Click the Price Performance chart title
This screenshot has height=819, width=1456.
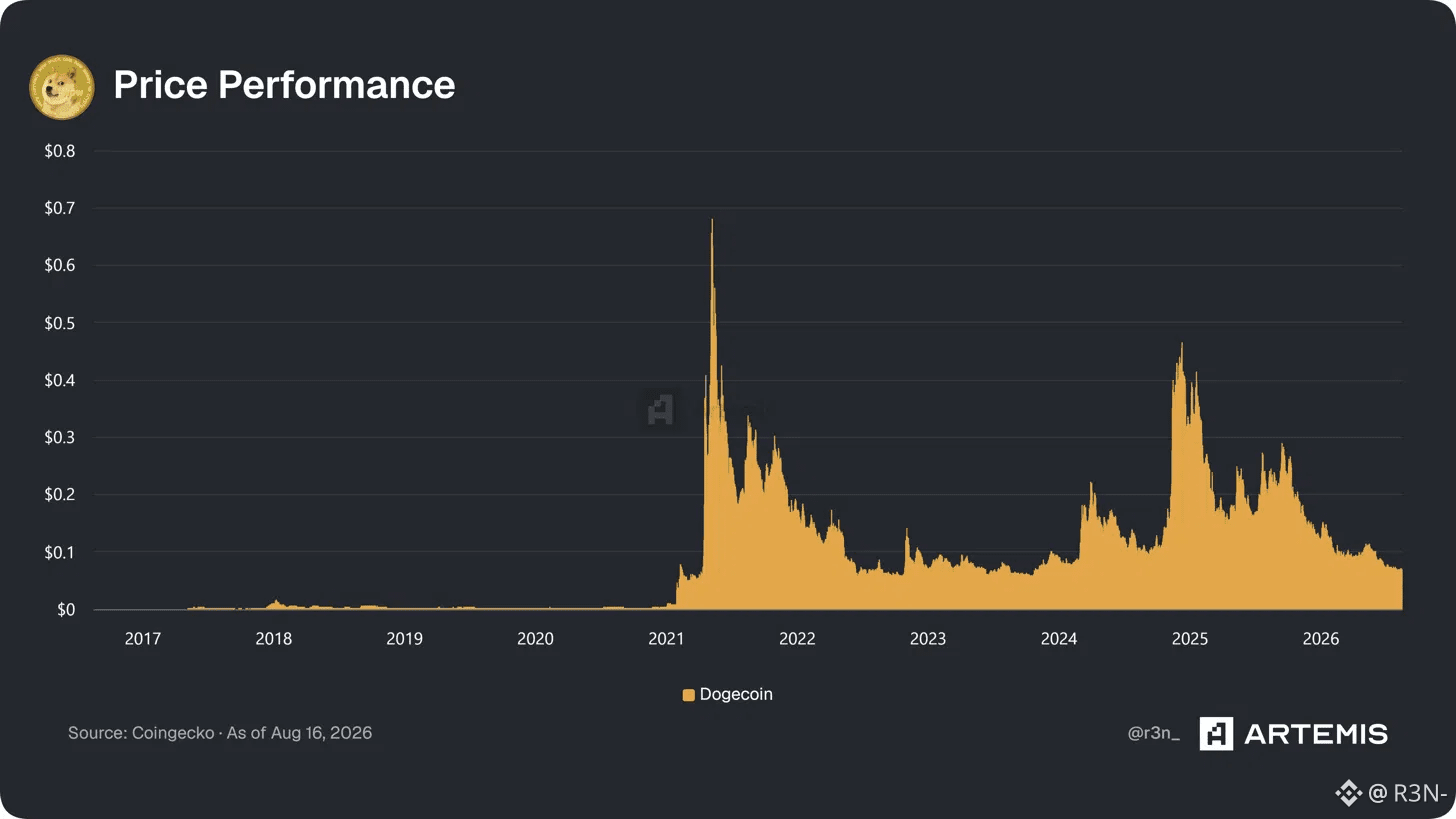[x=284, y=85]
